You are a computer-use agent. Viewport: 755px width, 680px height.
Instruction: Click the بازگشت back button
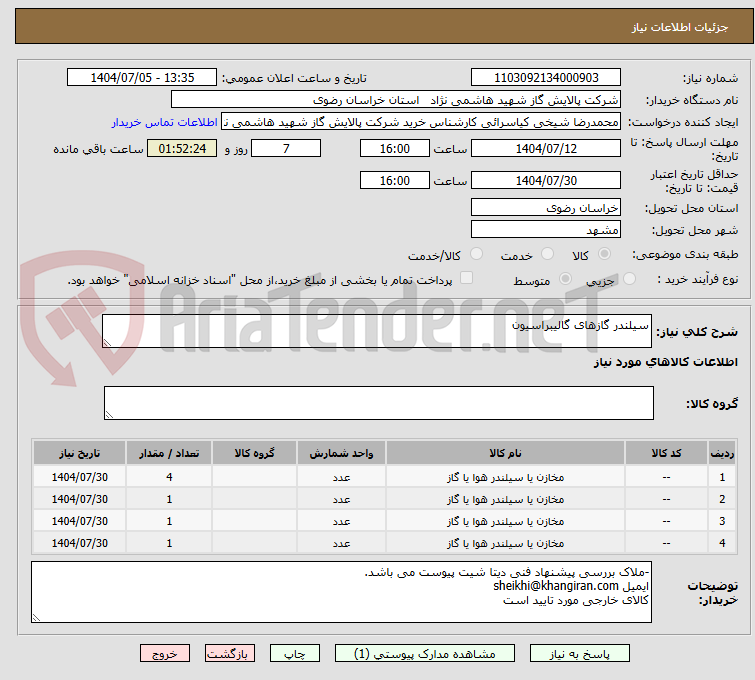coord(230,654)
